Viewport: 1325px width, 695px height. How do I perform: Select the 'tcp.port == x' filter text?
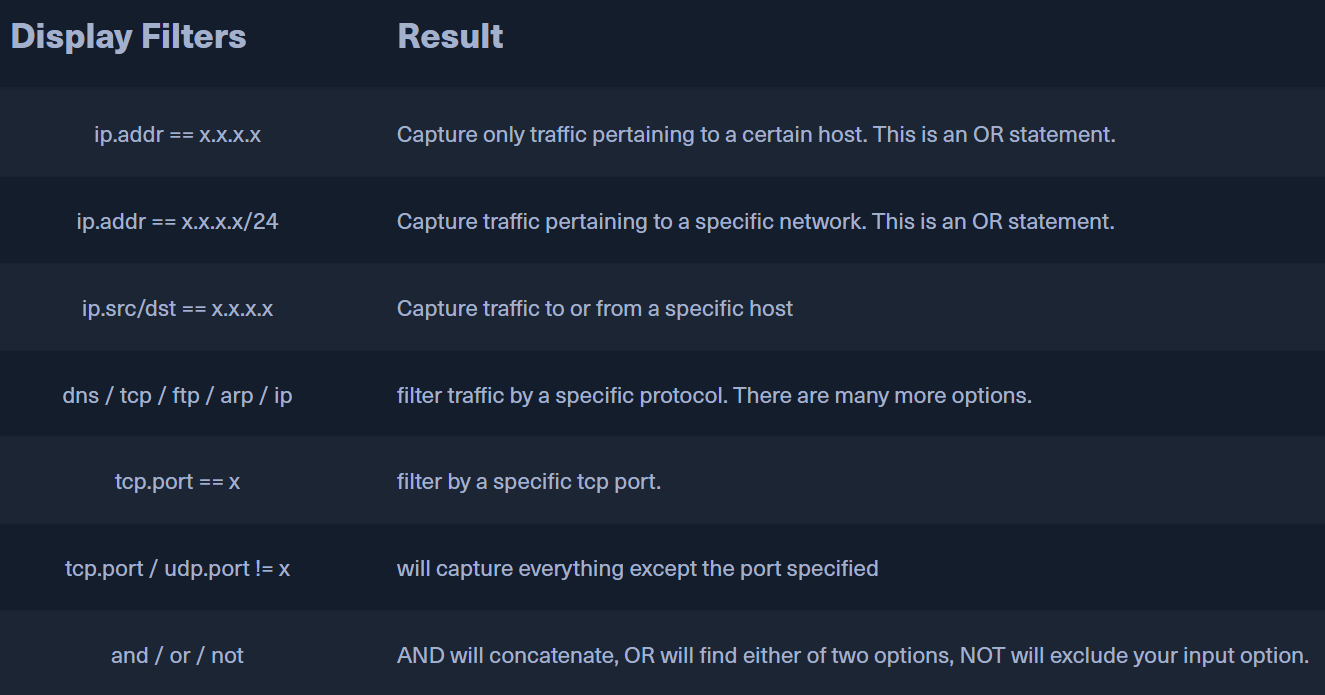(178, 482)
